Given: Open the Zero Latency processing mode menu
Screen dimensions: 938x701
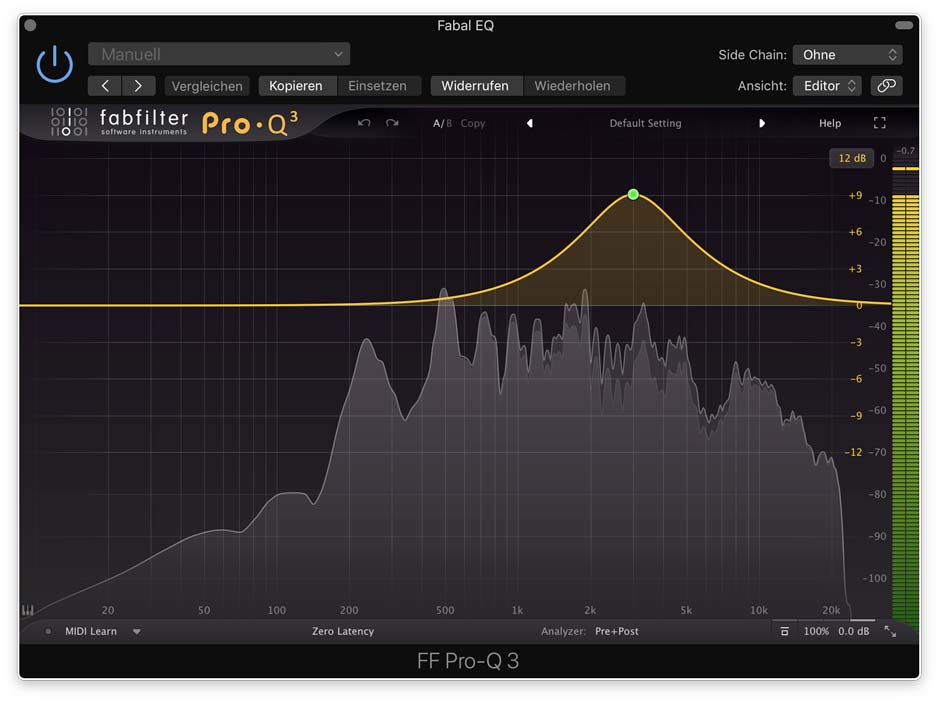Looking at the screenshot, I should pyautogui.click(x=343, y=631).
